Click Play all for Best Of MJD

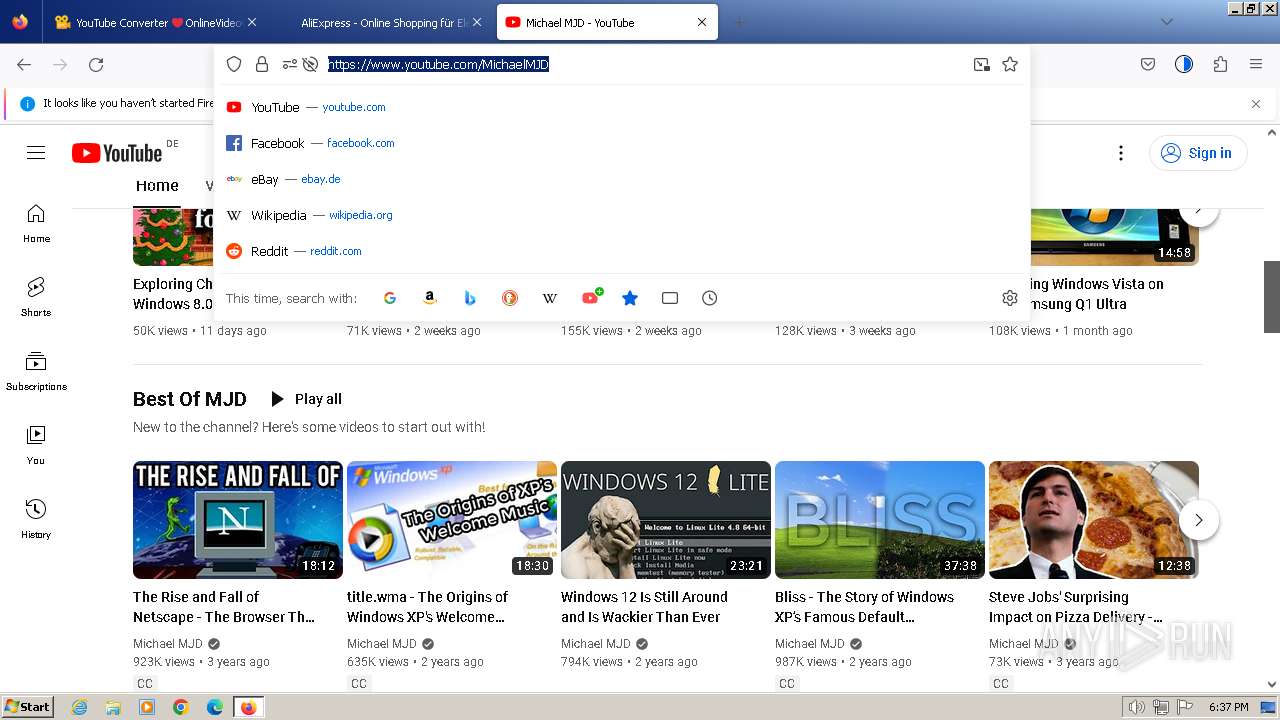point(306,399)
